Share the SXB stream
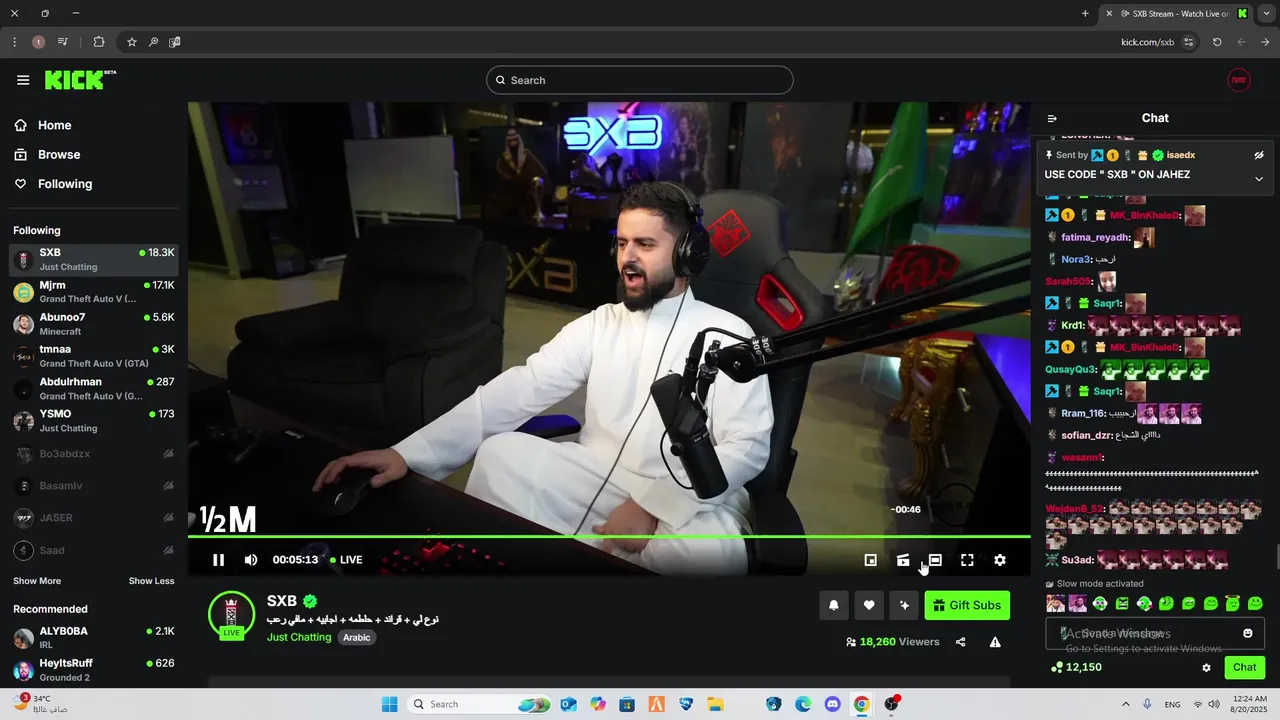Screen dimensions: 1280x720 click(x=961, y=642)
